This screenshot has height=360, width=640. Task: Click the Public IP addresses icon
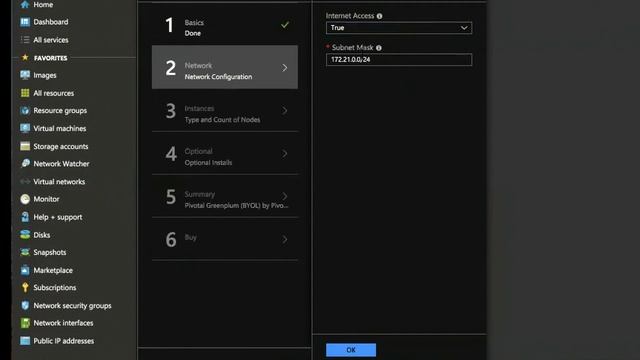[x=25, y=341]
